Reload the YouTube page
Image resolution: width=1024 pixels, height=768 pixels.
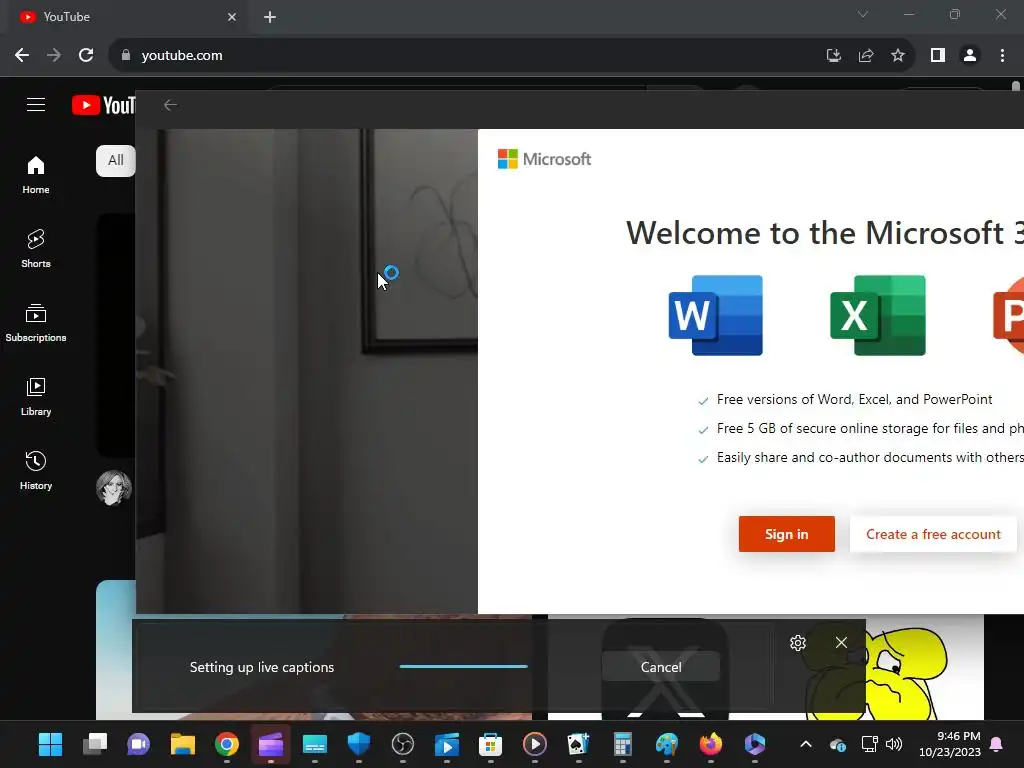(x=86, y=56)
